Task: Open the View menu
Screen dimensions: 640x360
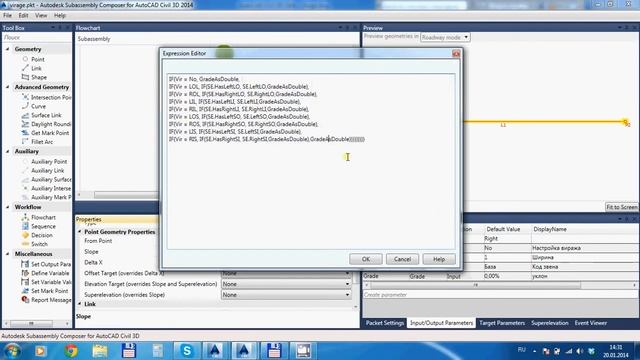Action: 41,16
